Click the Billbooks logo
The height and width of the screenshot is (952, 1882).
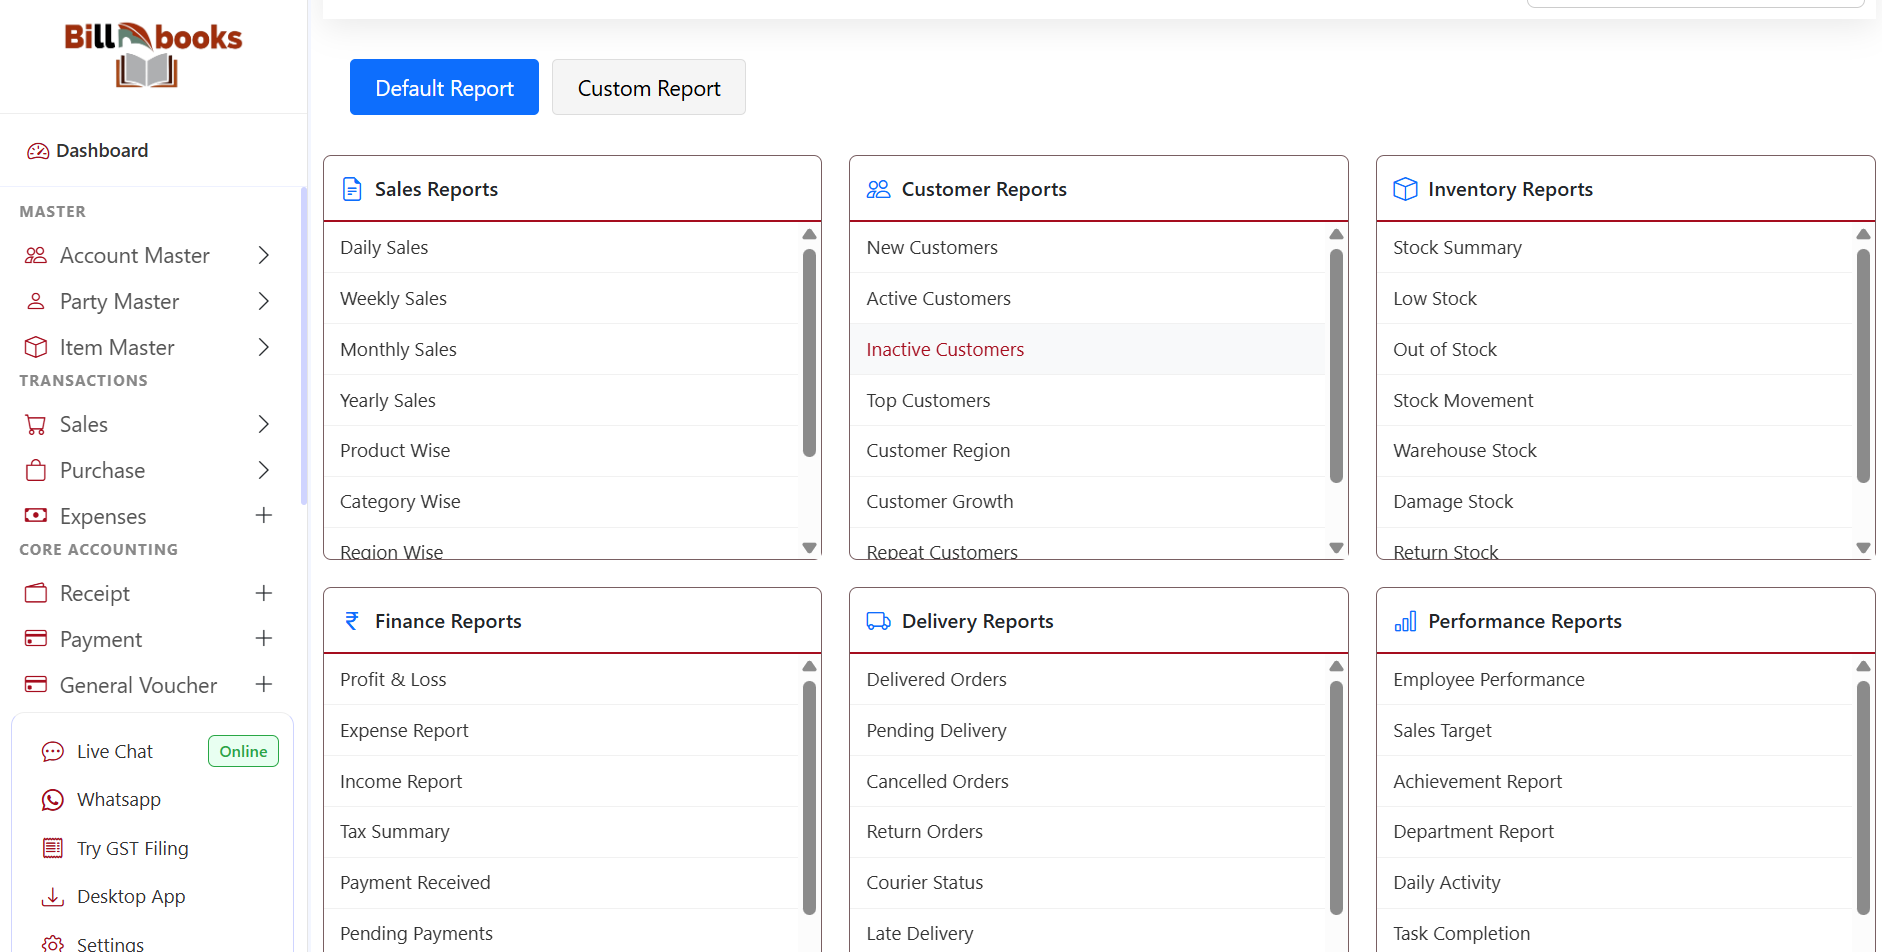[152, 55]
